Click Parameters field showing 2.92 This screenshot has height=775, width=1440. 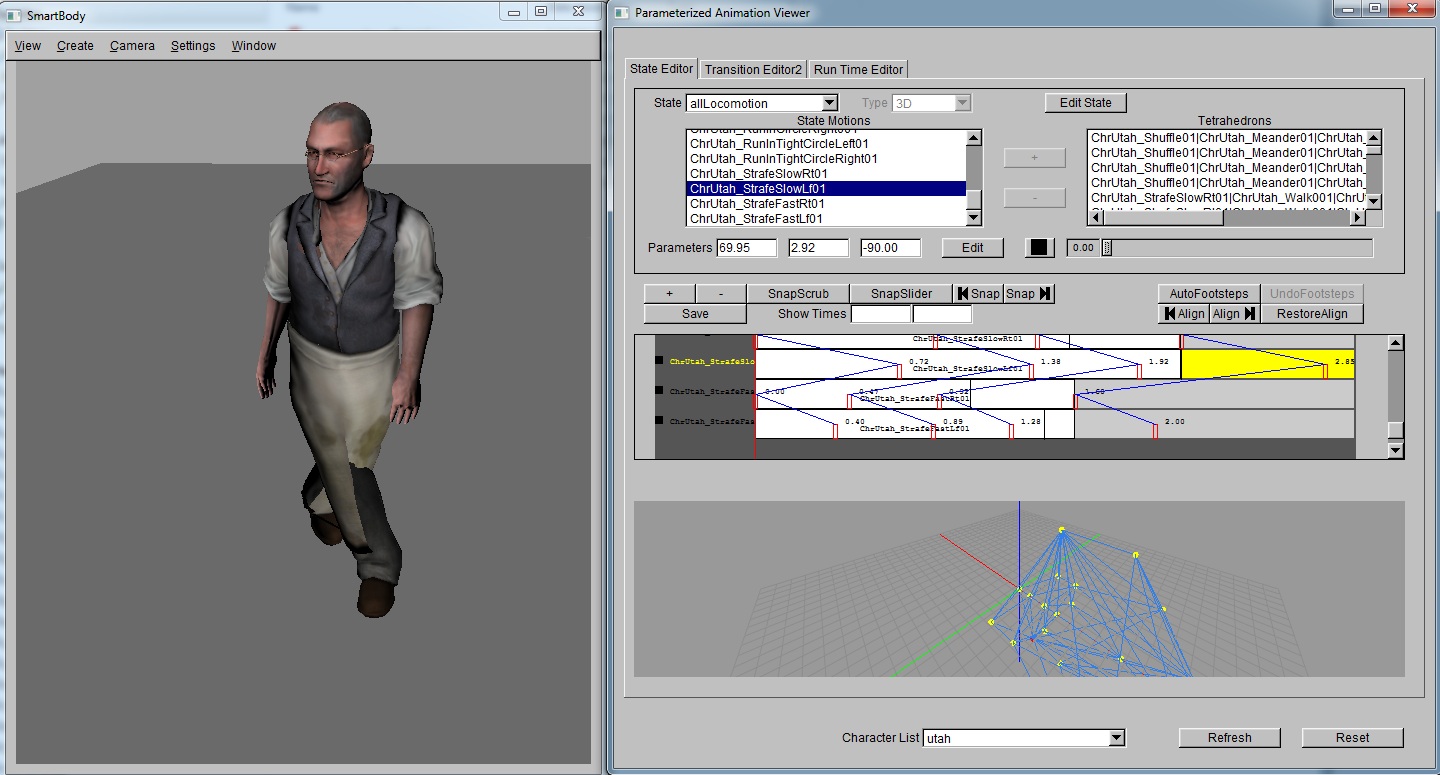[818, 248]
